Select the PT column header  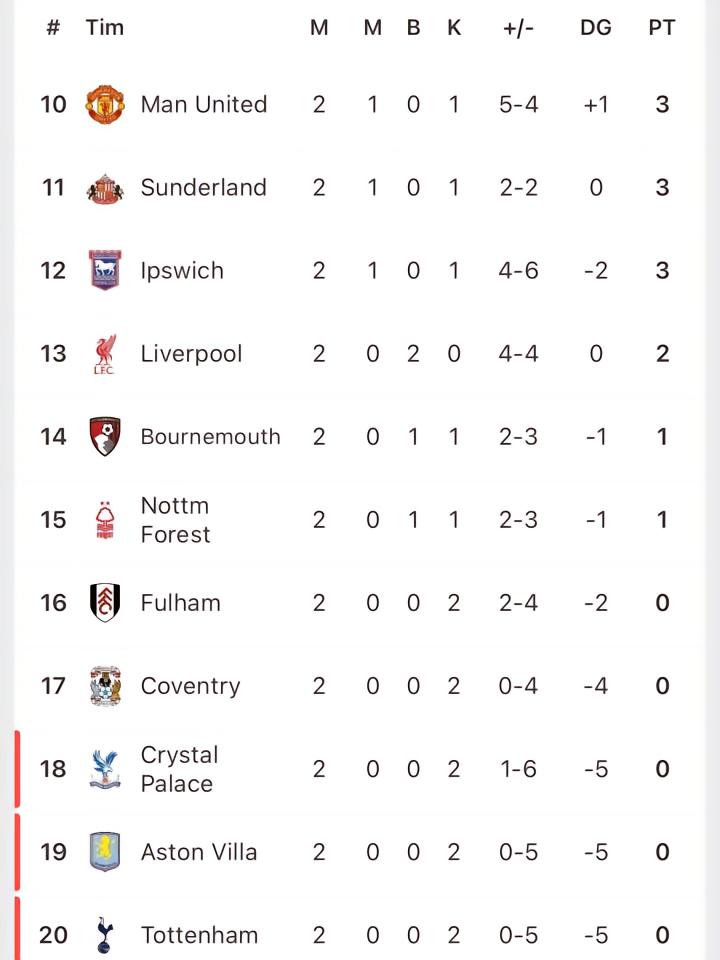click(x=662, y=28)
